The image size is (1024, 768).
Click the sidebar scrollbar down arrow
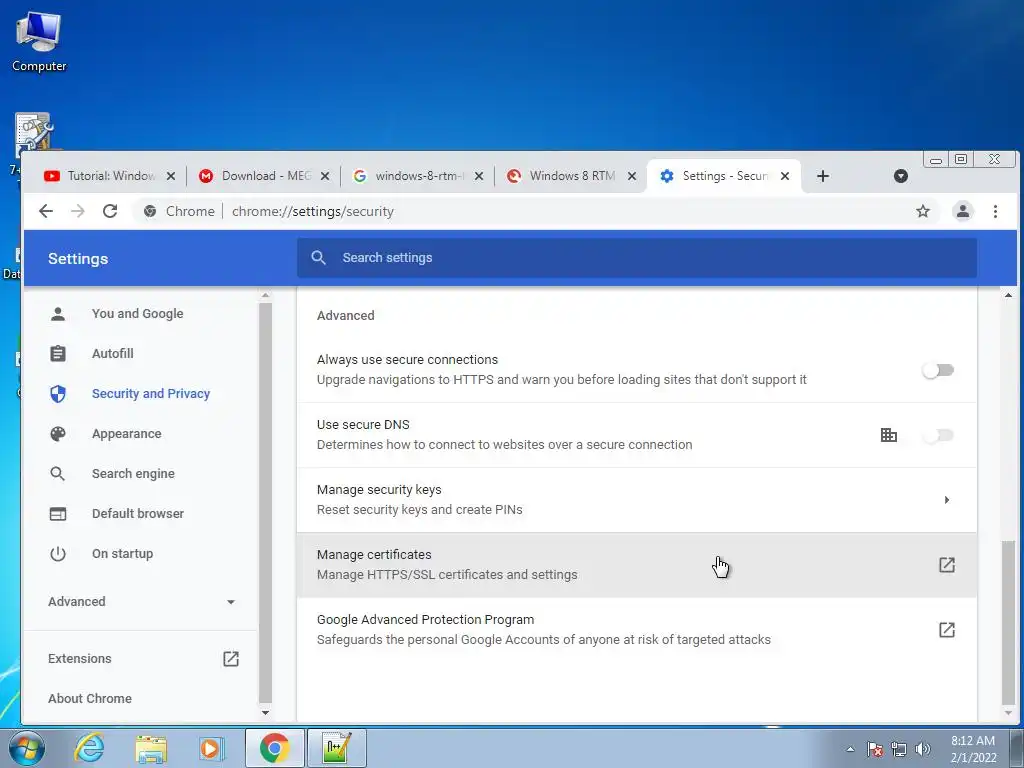coord(265,712)
